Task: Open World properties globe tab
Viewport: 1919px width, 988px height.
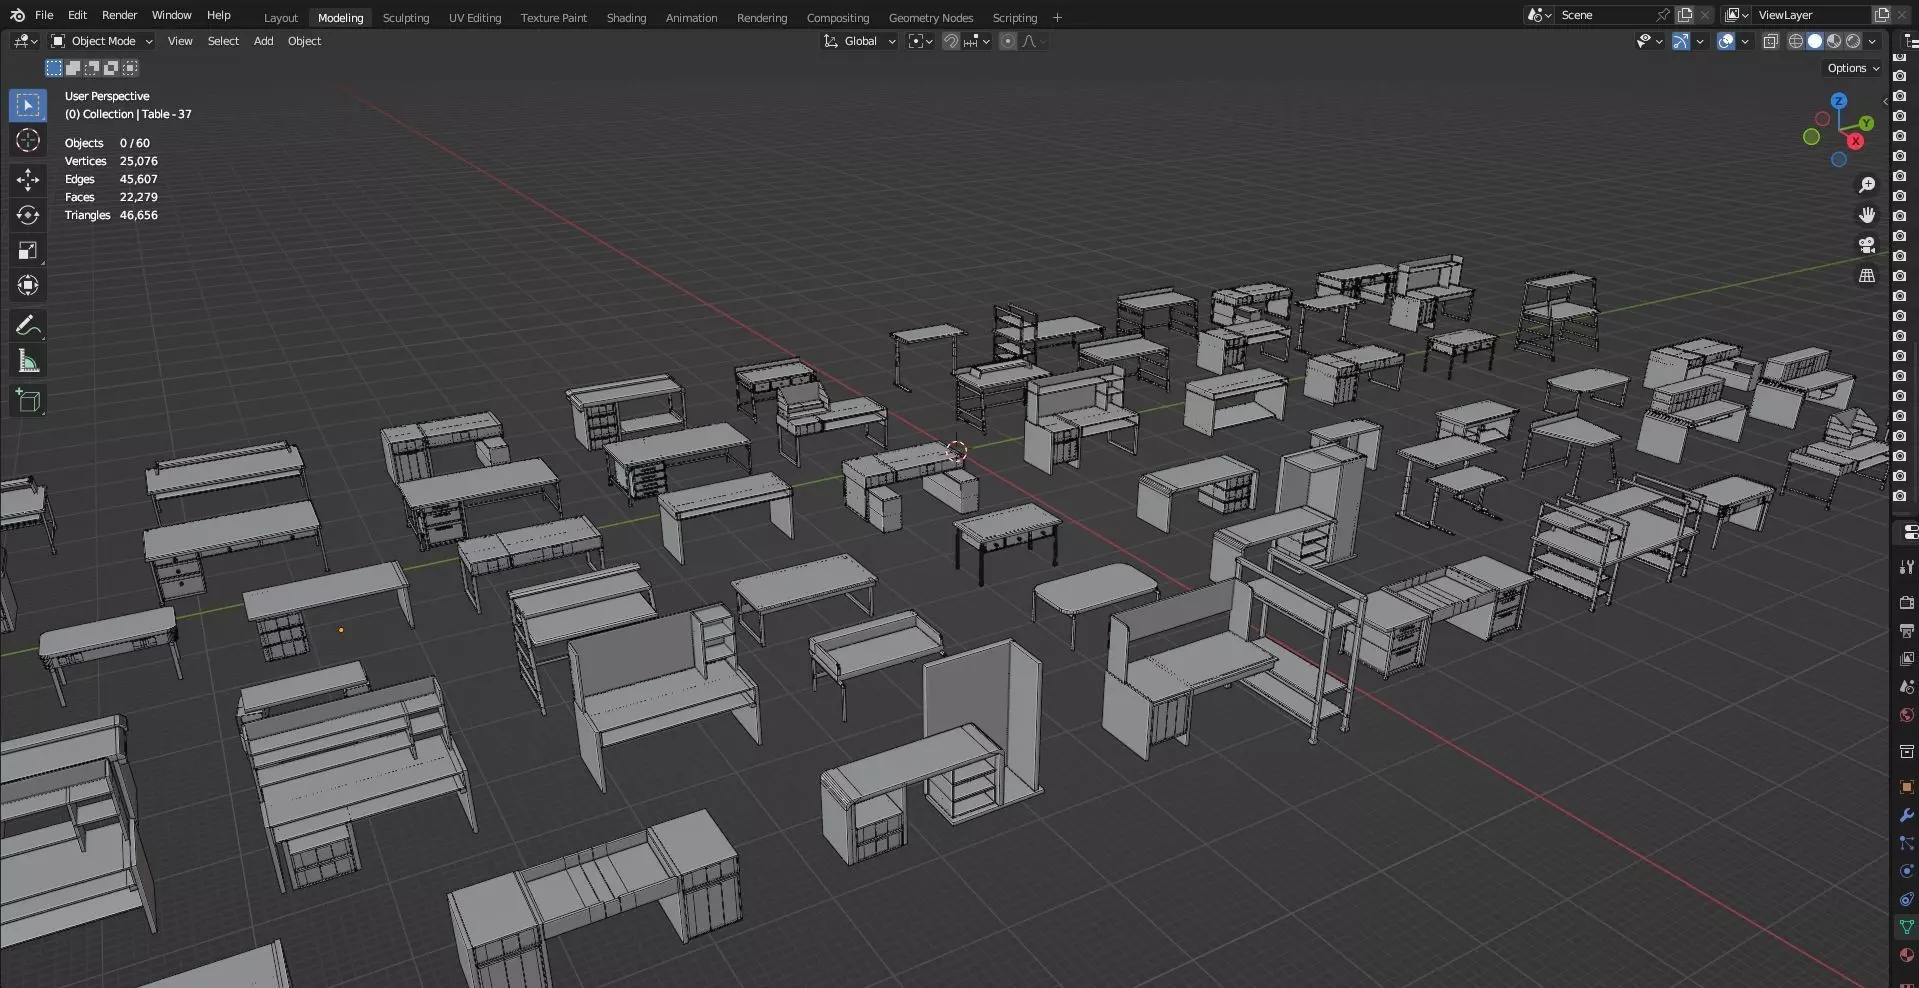Action: (x=1906, y=715)
